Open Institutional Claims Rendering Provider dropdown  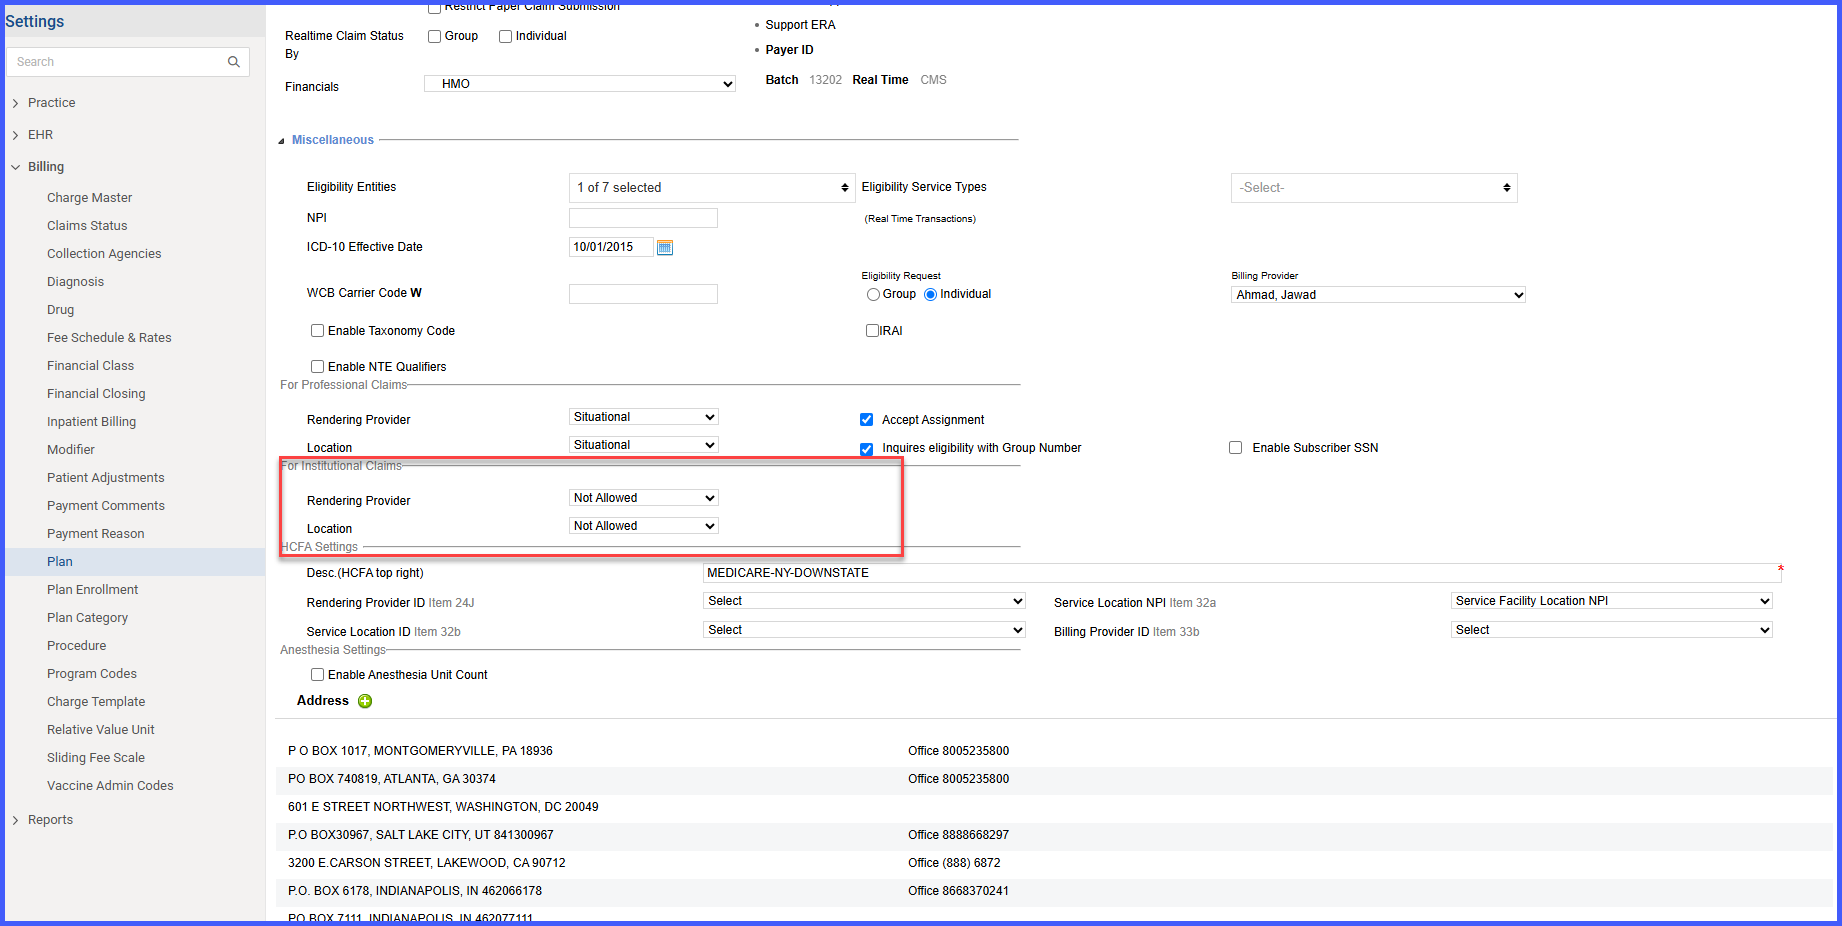644,498
